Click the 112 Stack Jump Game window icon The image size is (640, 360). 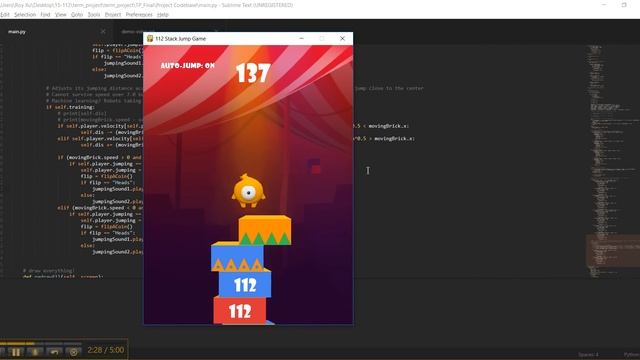pyautogui.click(x=150, y=38)
